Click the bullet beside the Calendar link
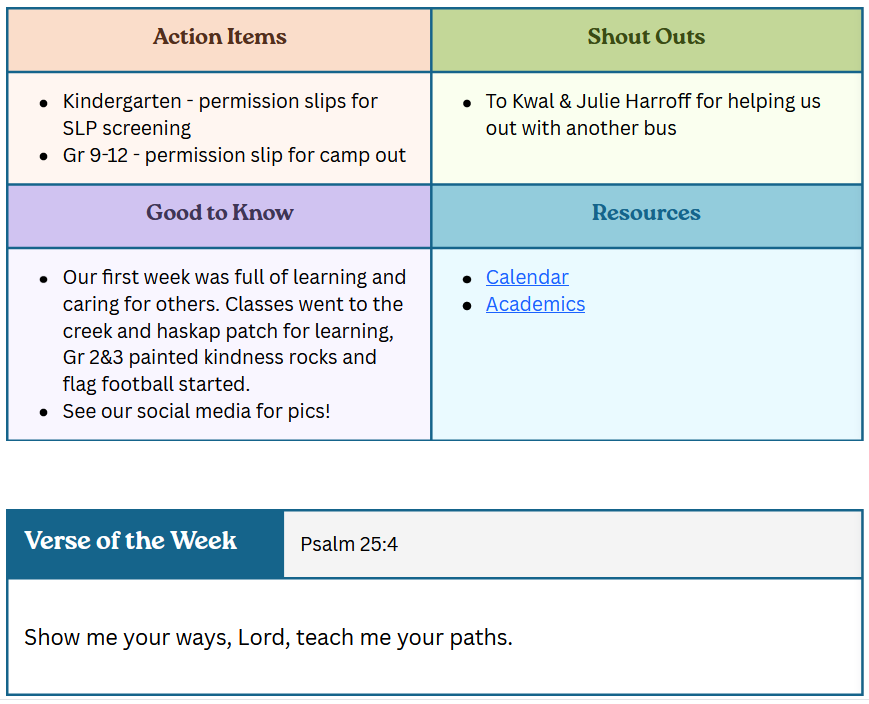This screenshot has width=869, height=704. click(x=467, y=279)
